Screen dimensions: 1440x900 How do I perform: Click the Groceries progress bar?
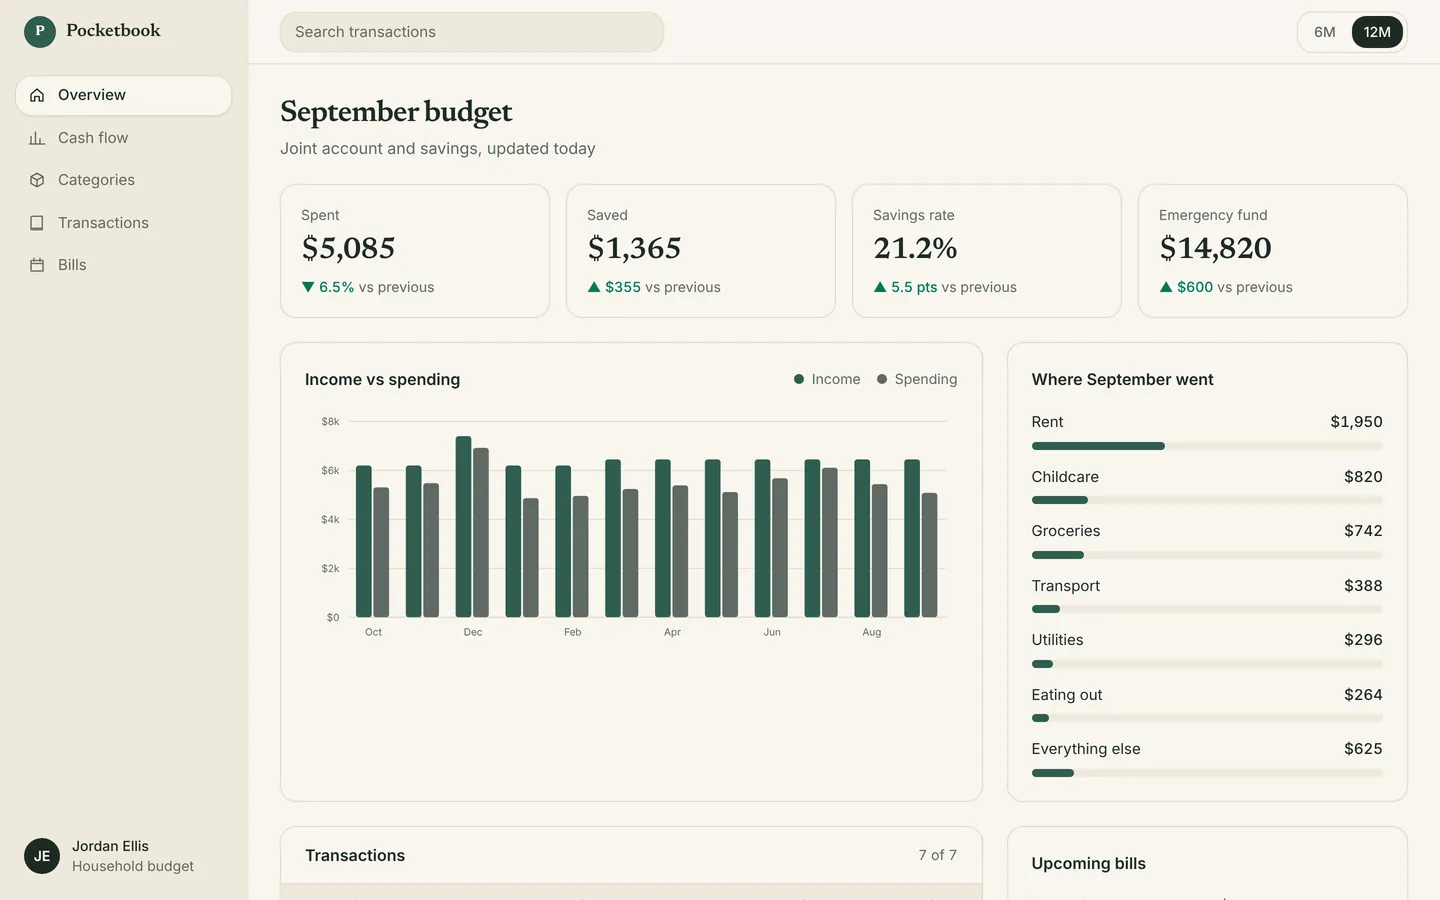[1207, 555]
